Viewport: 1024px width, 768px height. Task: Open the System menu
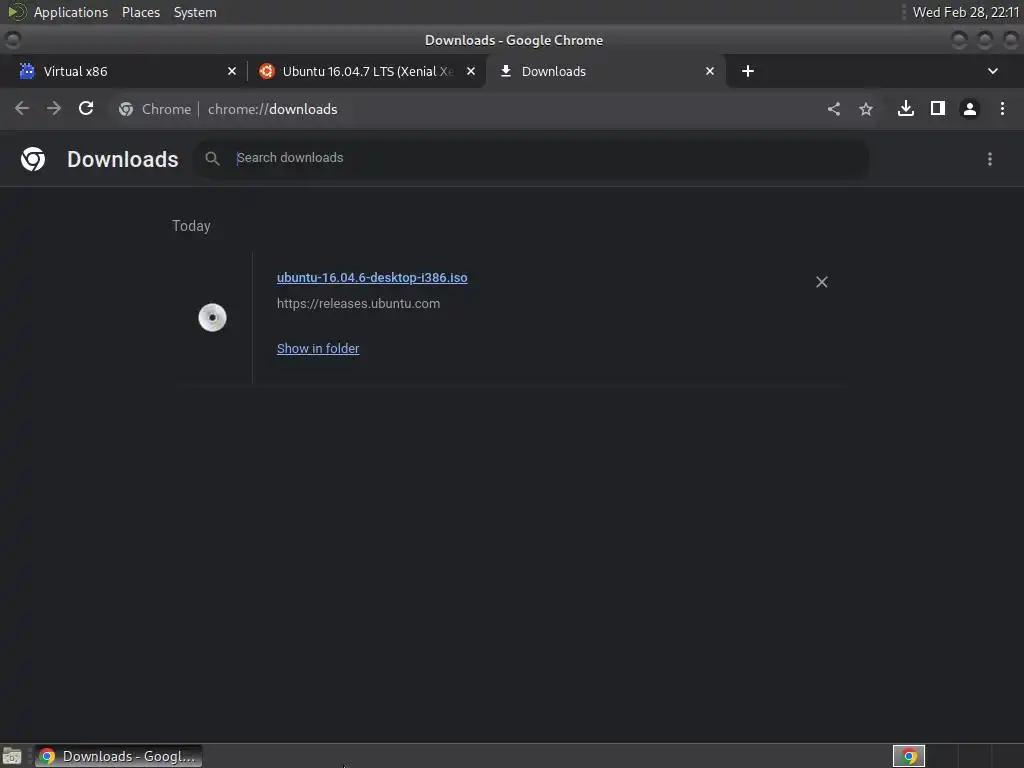(x=195, y=12)
